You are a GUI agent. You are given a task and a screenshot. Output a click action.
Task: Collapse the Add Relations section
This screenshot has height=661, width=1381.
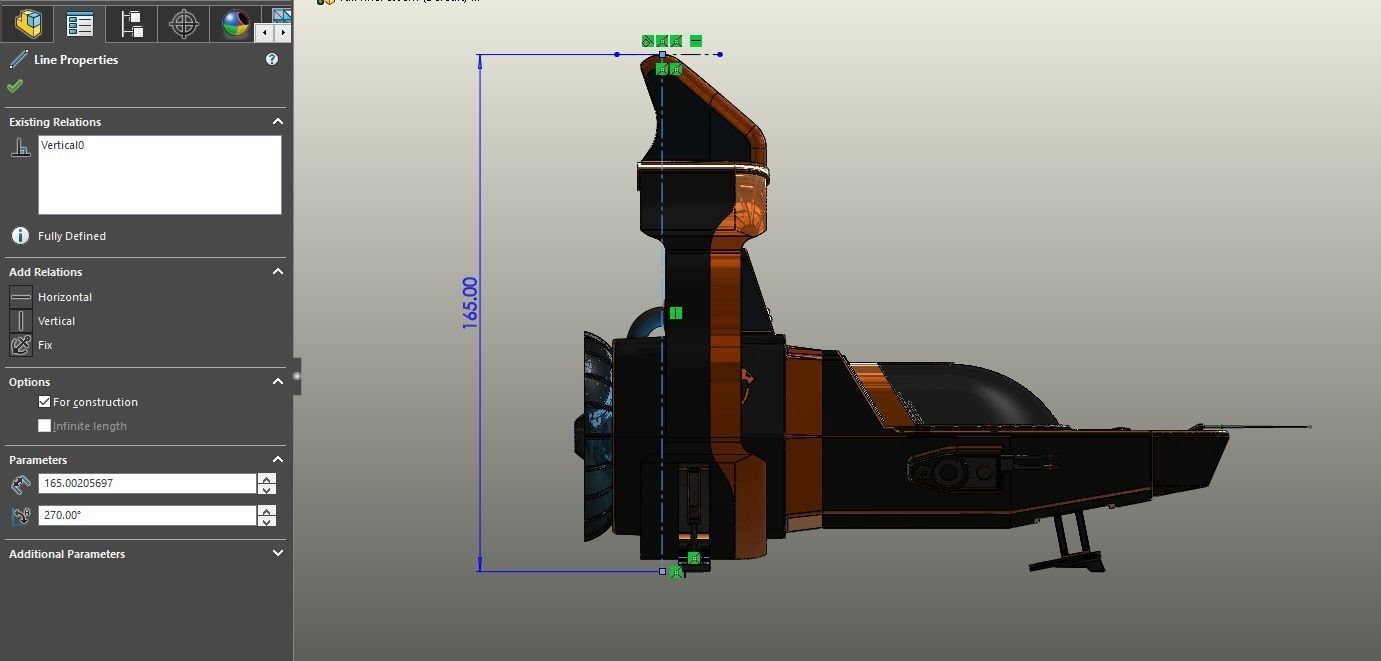[x=278, y=271]
